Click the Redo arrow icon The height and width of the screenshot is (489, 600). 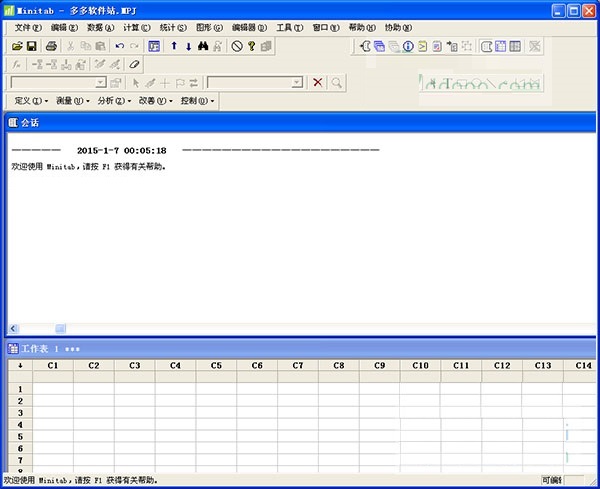pyautogui.click(x=134, y=46)
